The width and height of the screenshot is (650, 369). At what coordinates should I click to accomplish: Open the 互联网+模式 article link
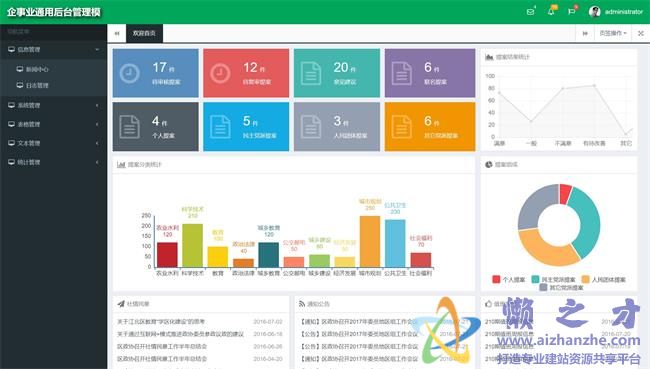[180, 334]
